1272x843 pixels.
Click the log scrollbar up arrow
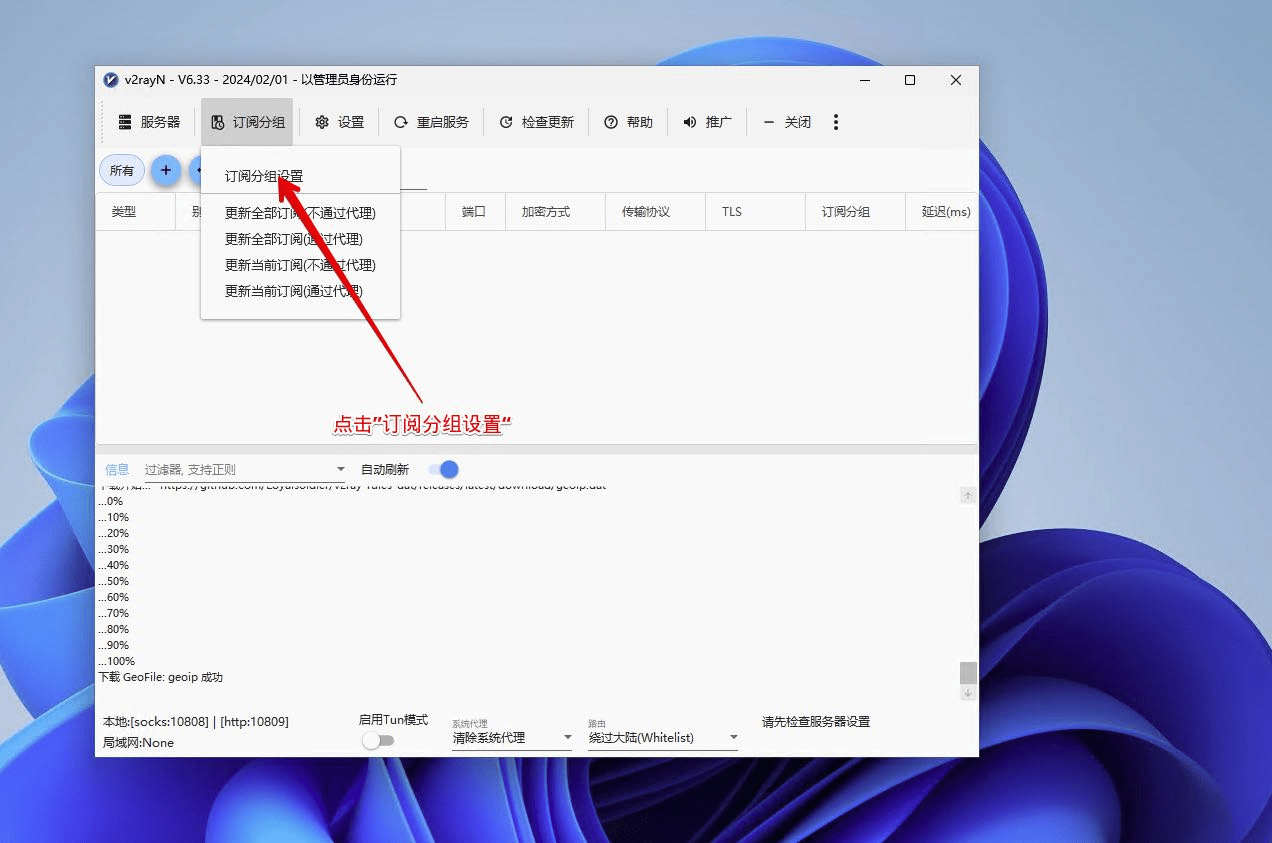pyautogui.click(x=968, y=495)
